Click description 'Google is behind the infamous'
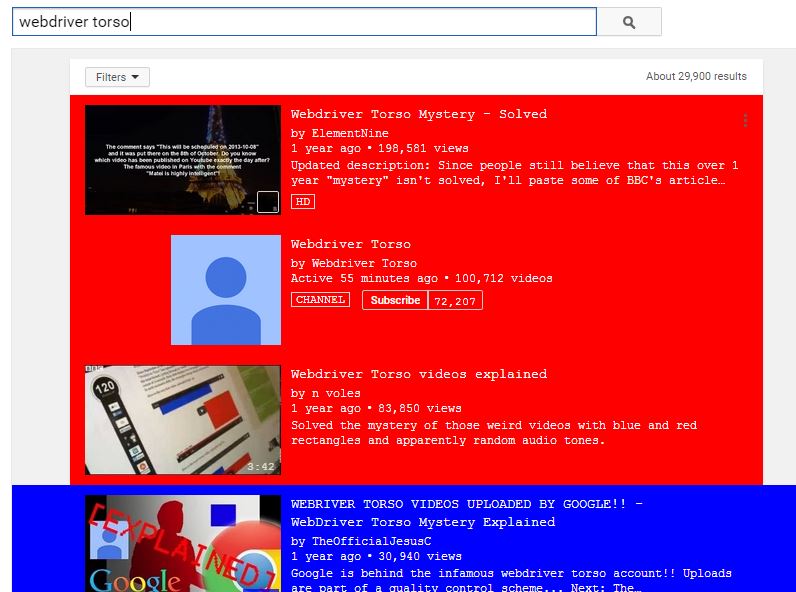796x592 pixels. 511,580
